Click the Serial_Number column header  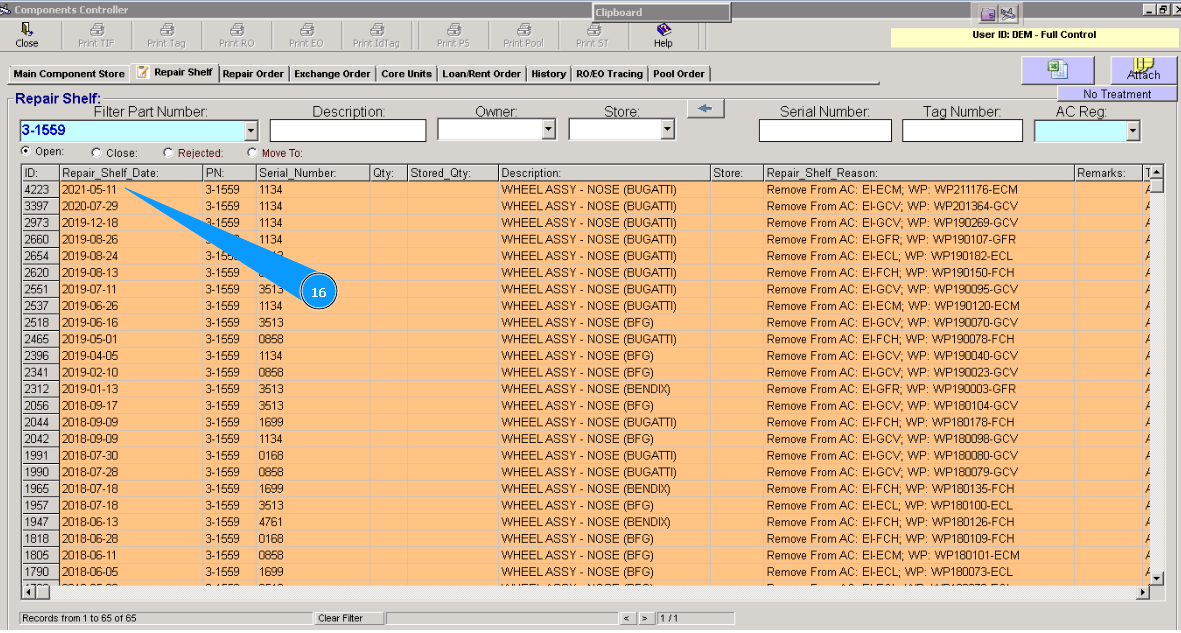(x=313, y=173)
